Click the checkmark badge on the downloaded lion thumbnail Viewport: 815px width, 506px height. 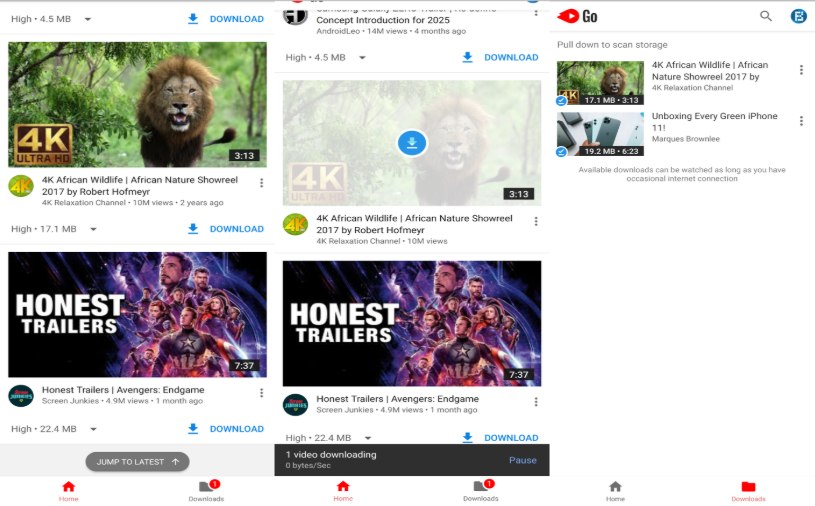[x=562, y=101]
